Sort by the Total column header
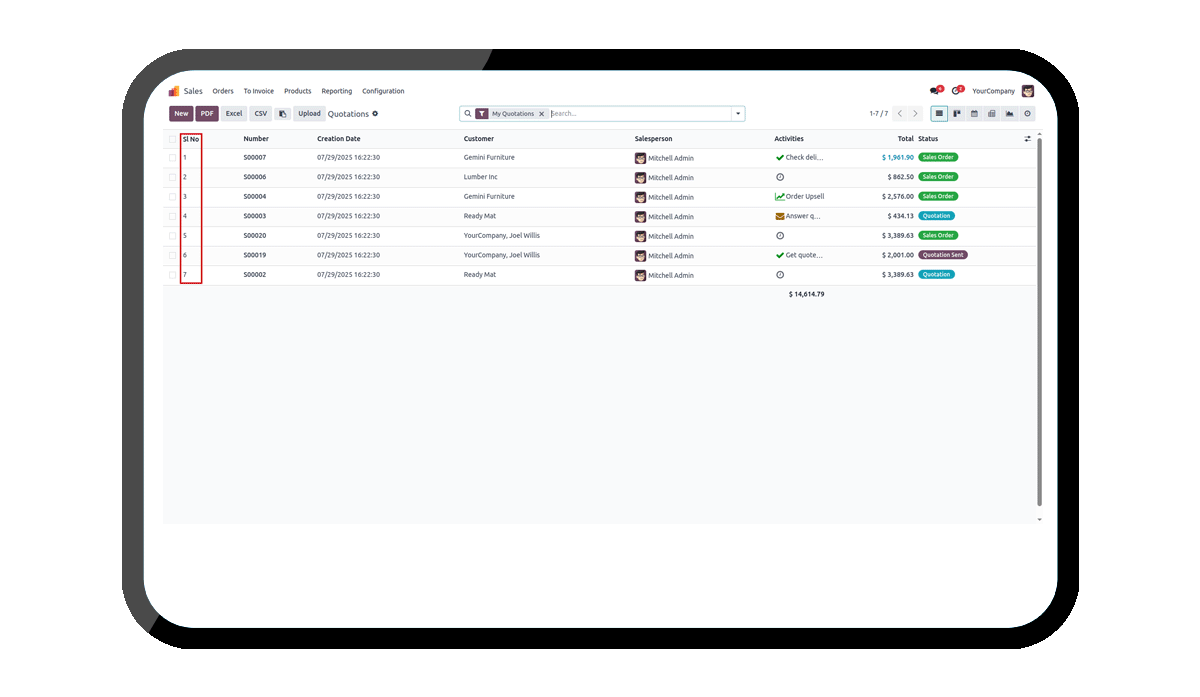Image resolution: width=1200 pixels, height=697 pixels. pyautogui.click(x=905, y=139)
